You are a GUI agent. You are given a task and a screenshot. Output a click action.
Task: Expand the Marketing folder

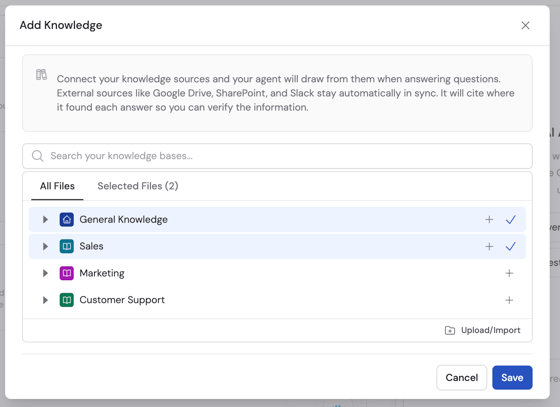(45, 273)
